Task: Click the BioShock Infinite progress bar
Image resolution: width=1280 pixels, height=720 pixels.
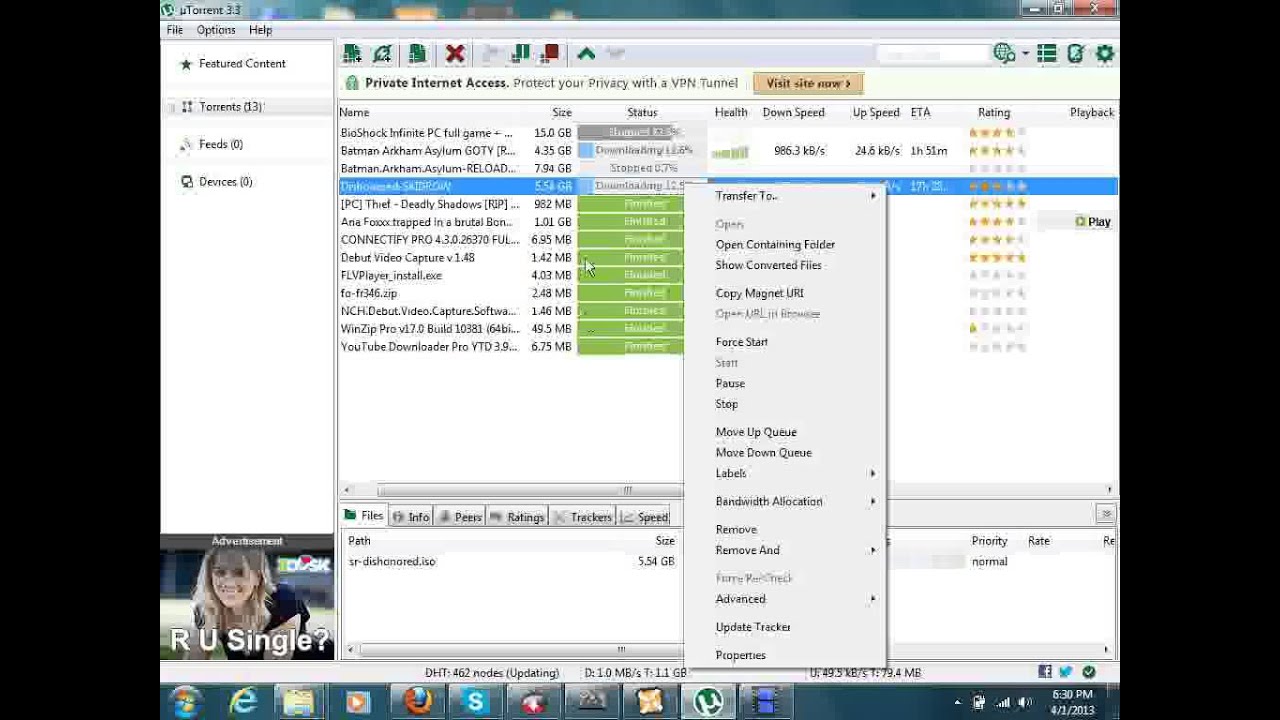Action: pos(644,133)
